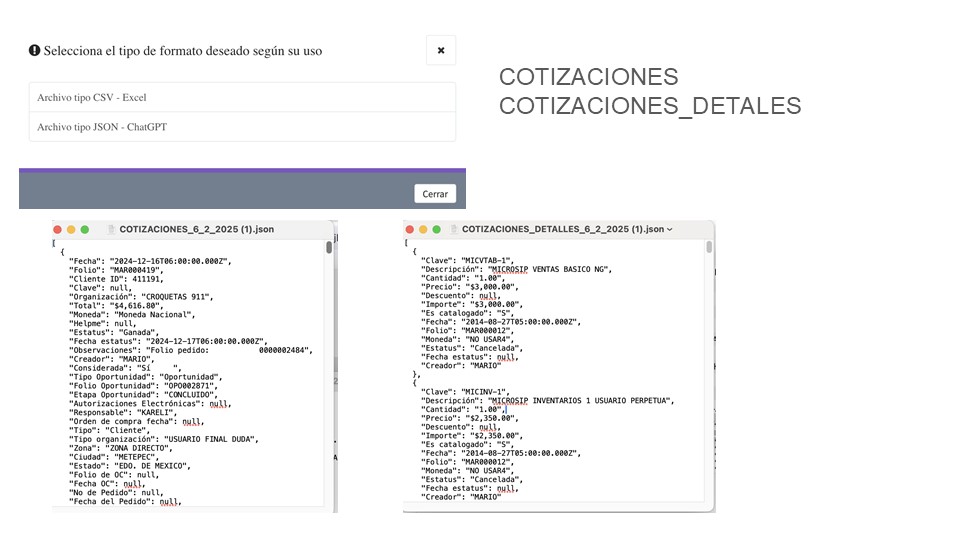Select 'Archivo tipo CSV - Excel' option
Screen dimensions: 960x540
click(242, 98)
